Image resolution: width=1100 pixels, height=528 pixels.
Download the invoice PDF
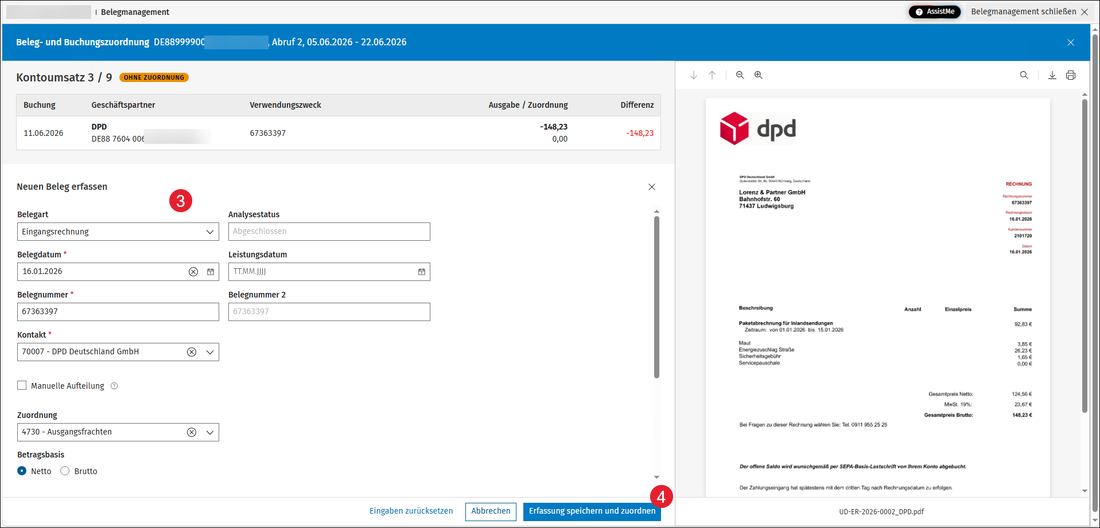tap(1052, 75)
